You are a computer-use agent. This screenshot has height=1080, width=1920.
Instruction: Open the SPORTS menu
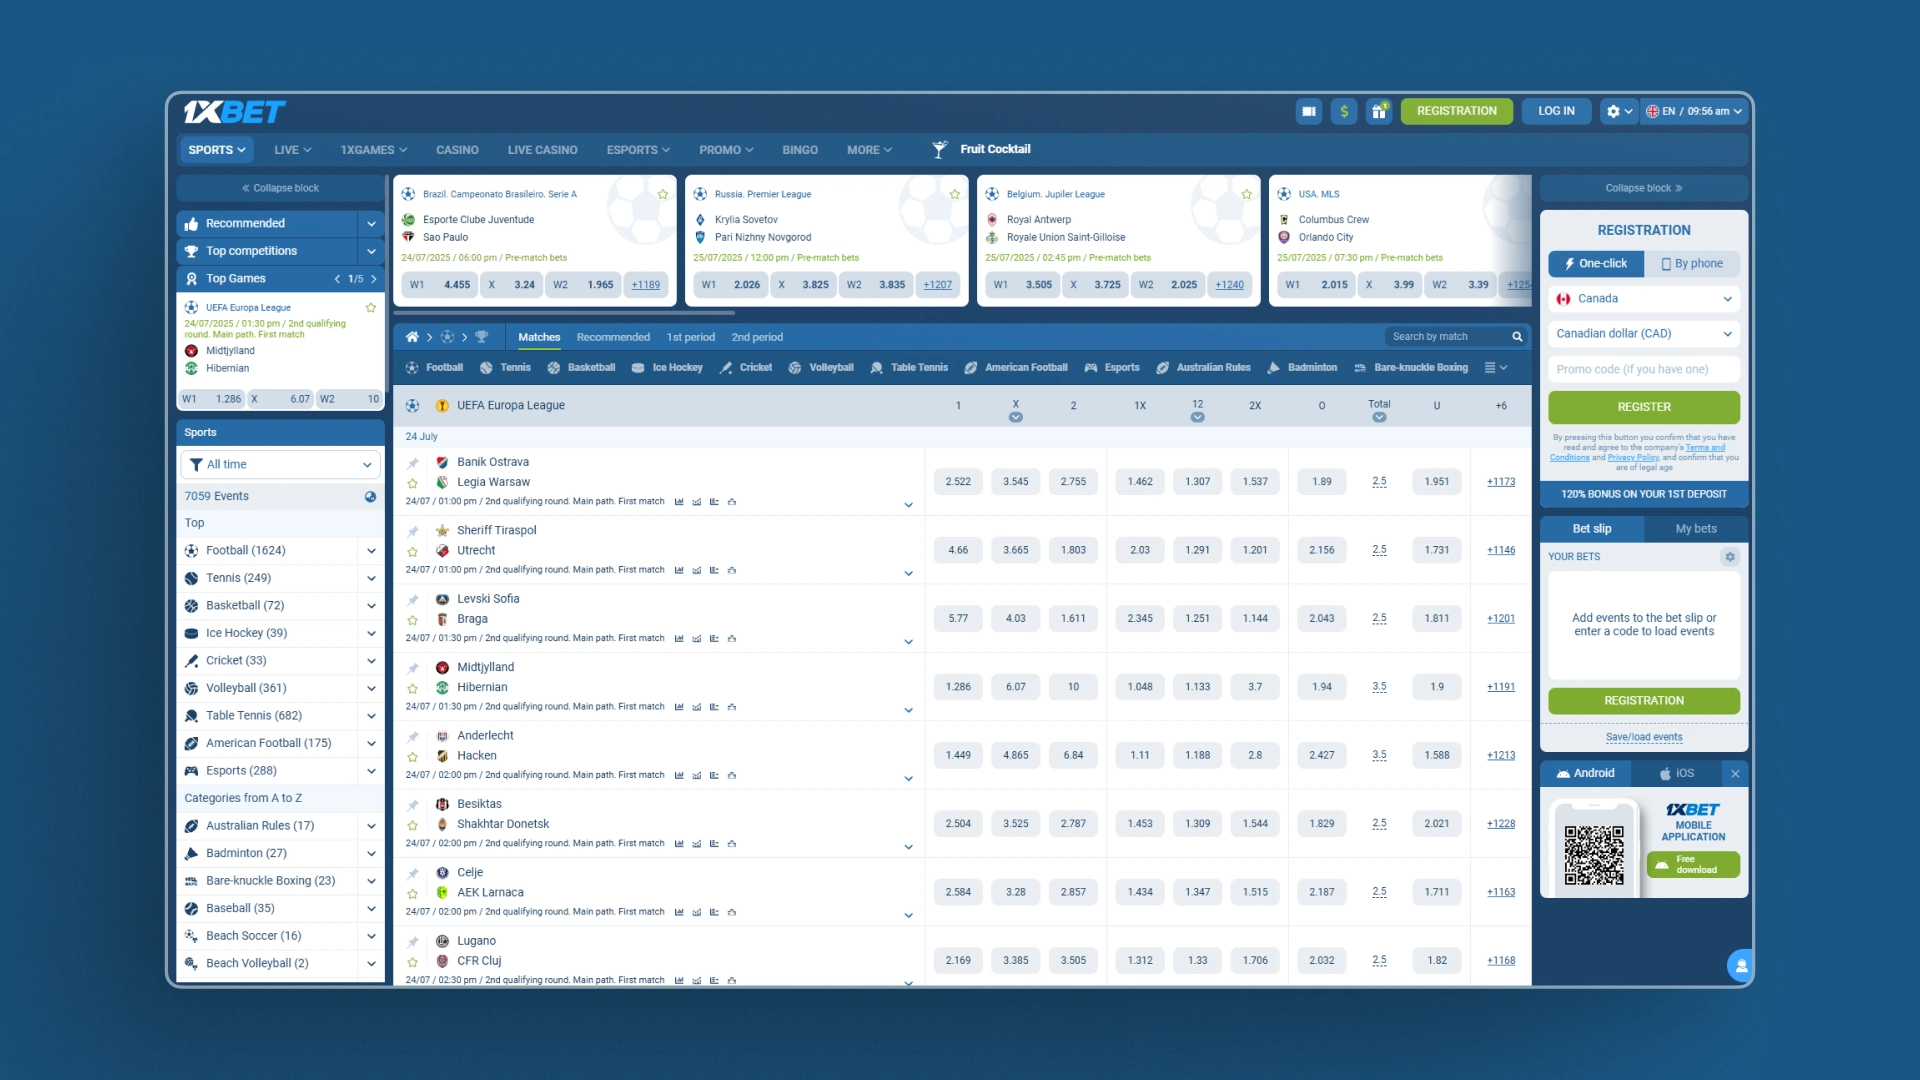tap(216, 150)
